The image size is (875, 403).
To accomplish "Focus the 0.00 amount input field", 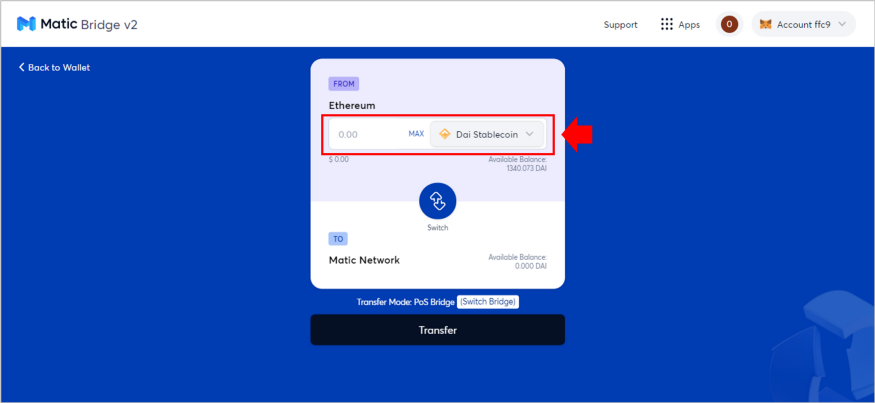I will click(368, 135).
